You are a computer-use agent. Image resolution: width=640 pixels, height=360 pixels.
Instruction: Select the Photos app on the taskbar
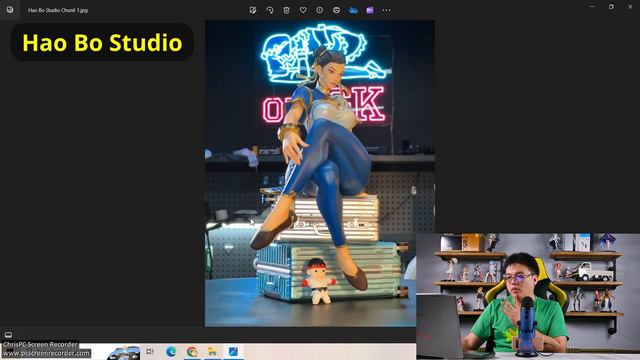pos(233,351)
